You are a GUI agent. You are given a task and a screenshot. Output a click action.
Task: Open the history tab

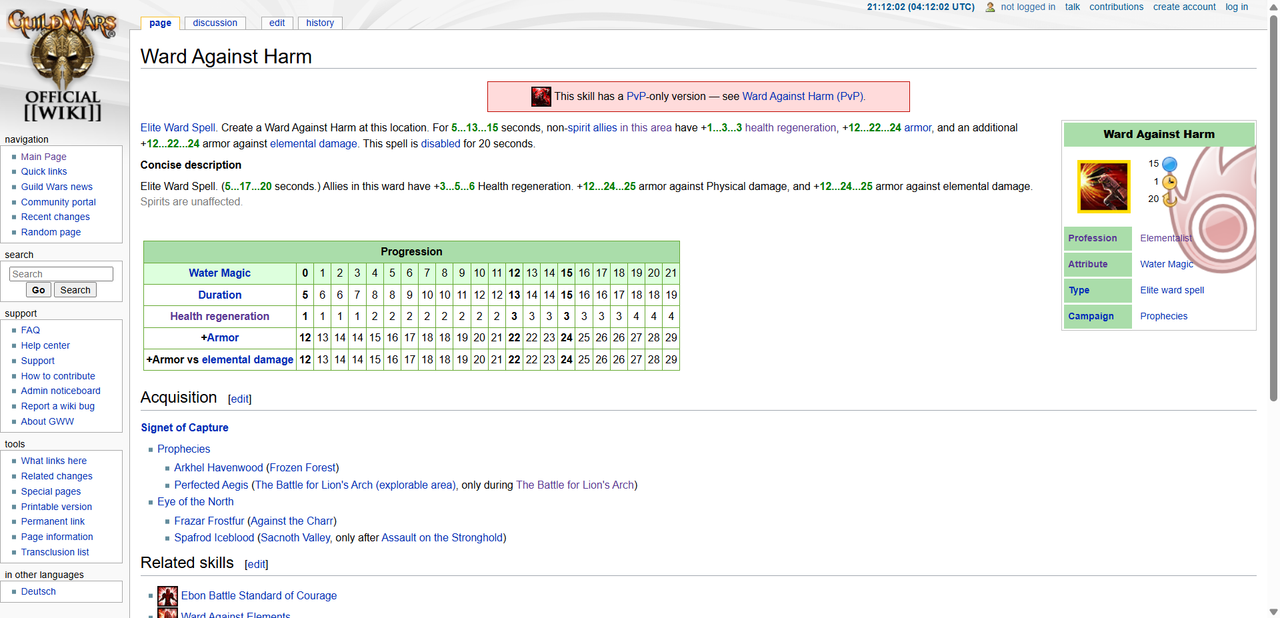coord(320,23)
